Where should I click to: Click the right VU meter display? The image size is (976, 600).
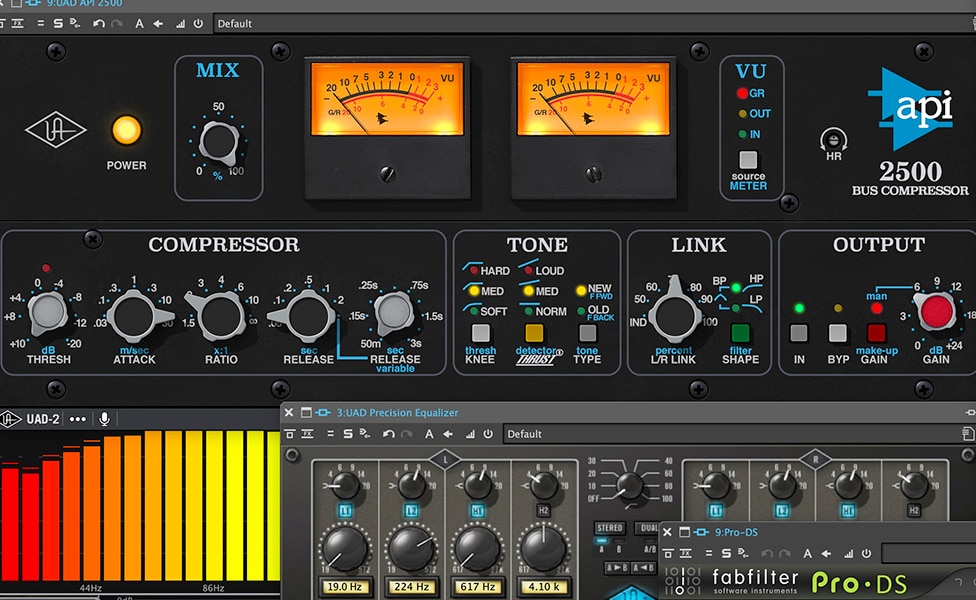593,98
